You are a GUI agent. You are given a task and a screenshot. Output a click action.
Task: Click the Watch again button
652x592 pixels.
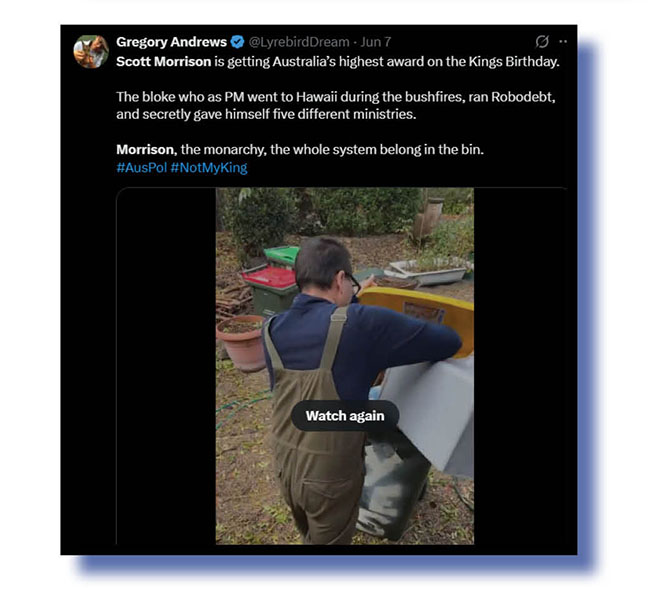coord(345,416)
